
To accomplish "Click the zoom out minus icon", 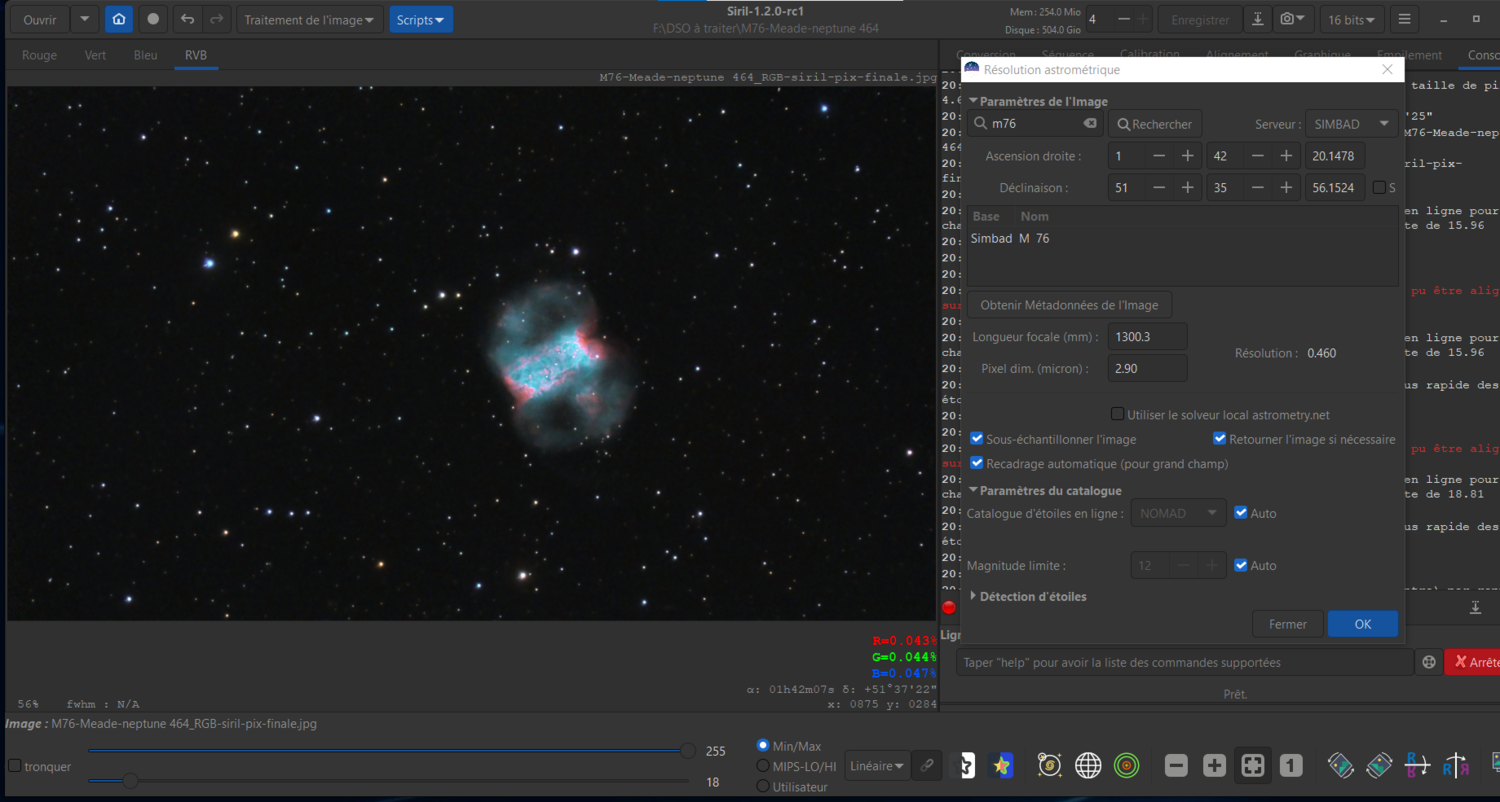I will [x=1176, y=766].
